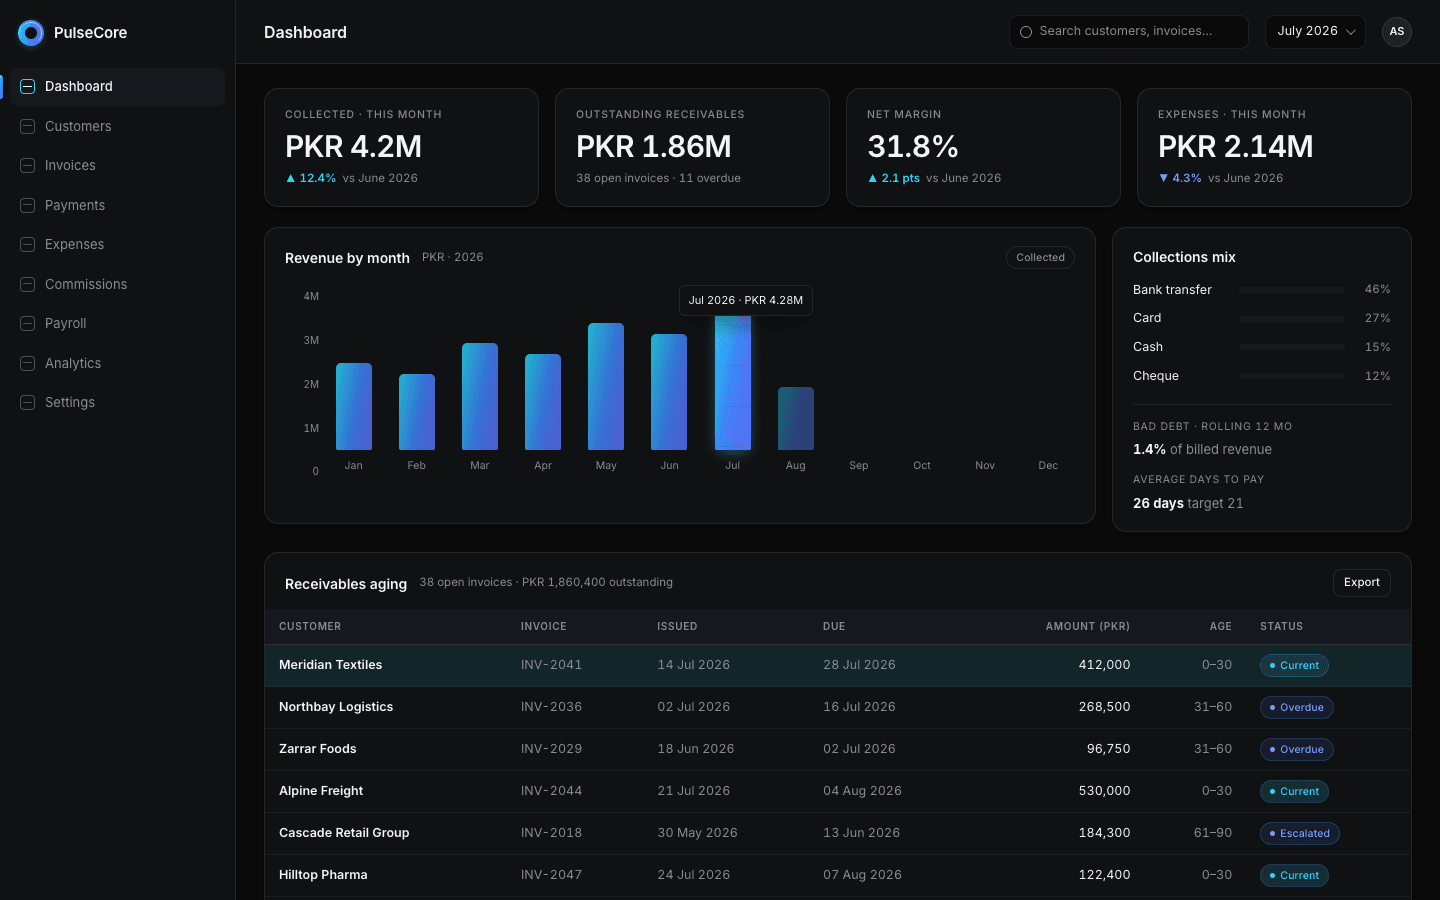Open the Customers menu item

click(117, 126)
